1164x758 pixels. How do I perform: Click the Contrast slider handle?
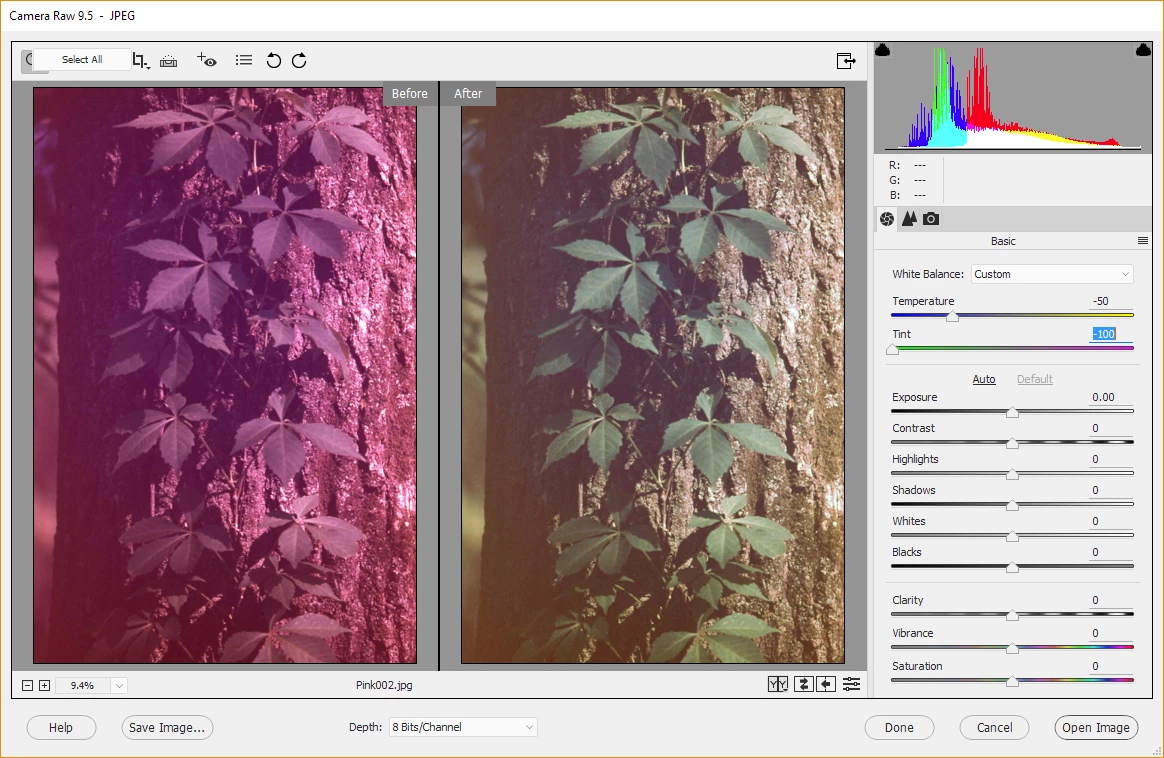1012,443
